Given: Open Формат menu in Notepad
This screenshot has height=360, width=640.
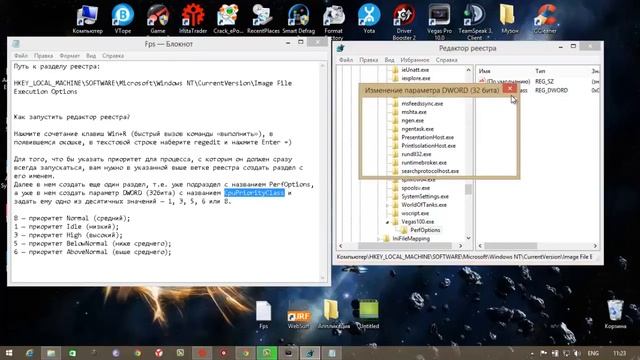Looking at the screenshot, I should coord(69,56).
